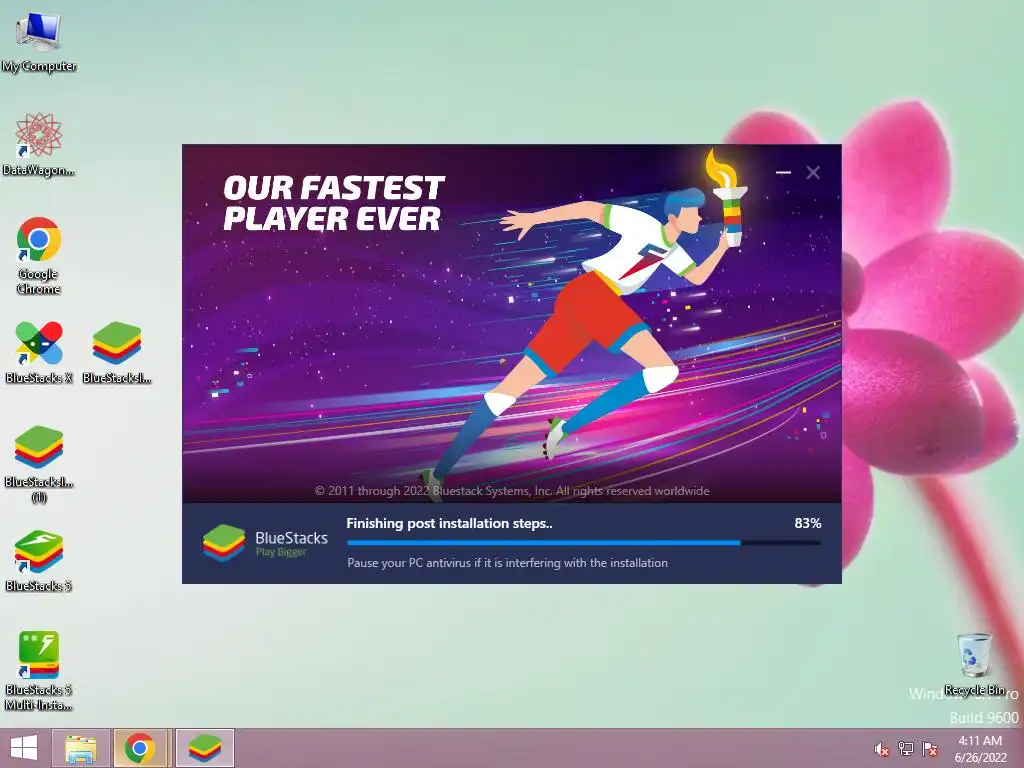
Task: Click the network tray icon
Action: (x=906, y=749)
